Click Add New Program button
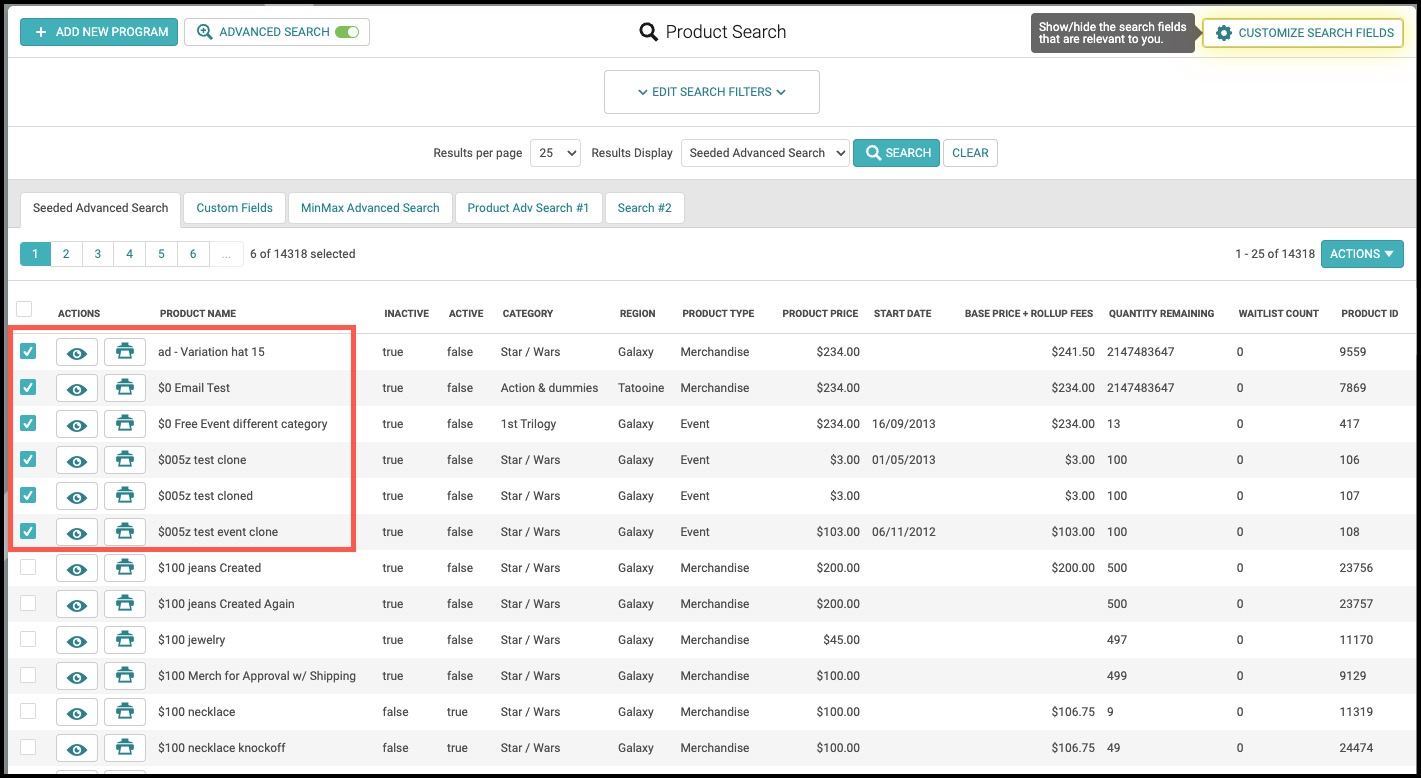Image resolution: width=1421 pixels, height=778 pixels. click(x=99, y=32)
